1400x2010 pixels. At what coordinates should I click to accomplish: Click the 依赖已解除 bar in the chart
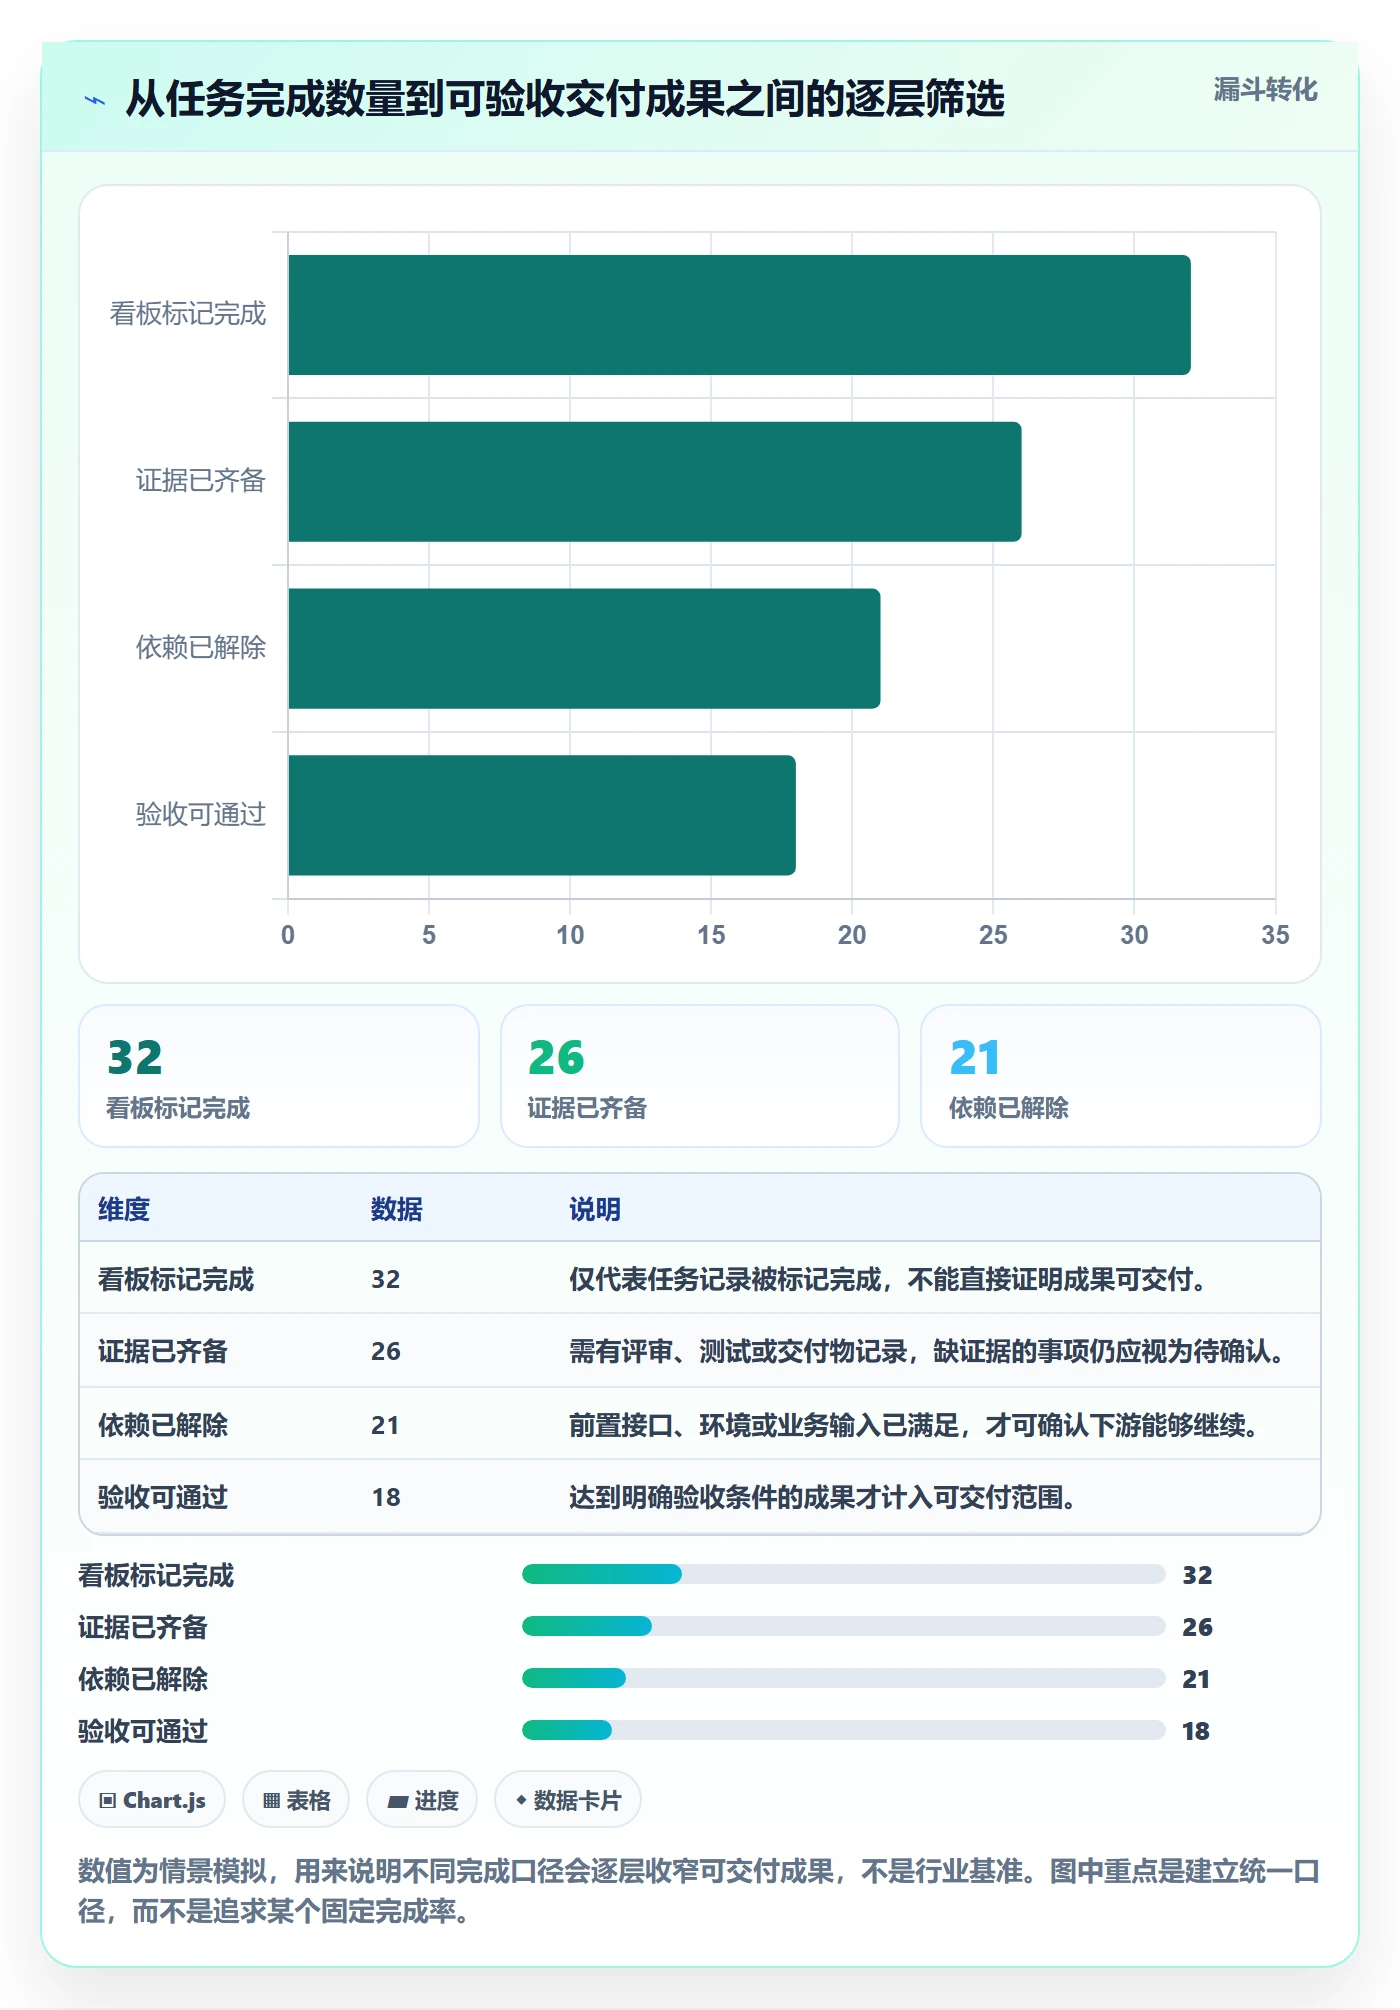(584, 648)
